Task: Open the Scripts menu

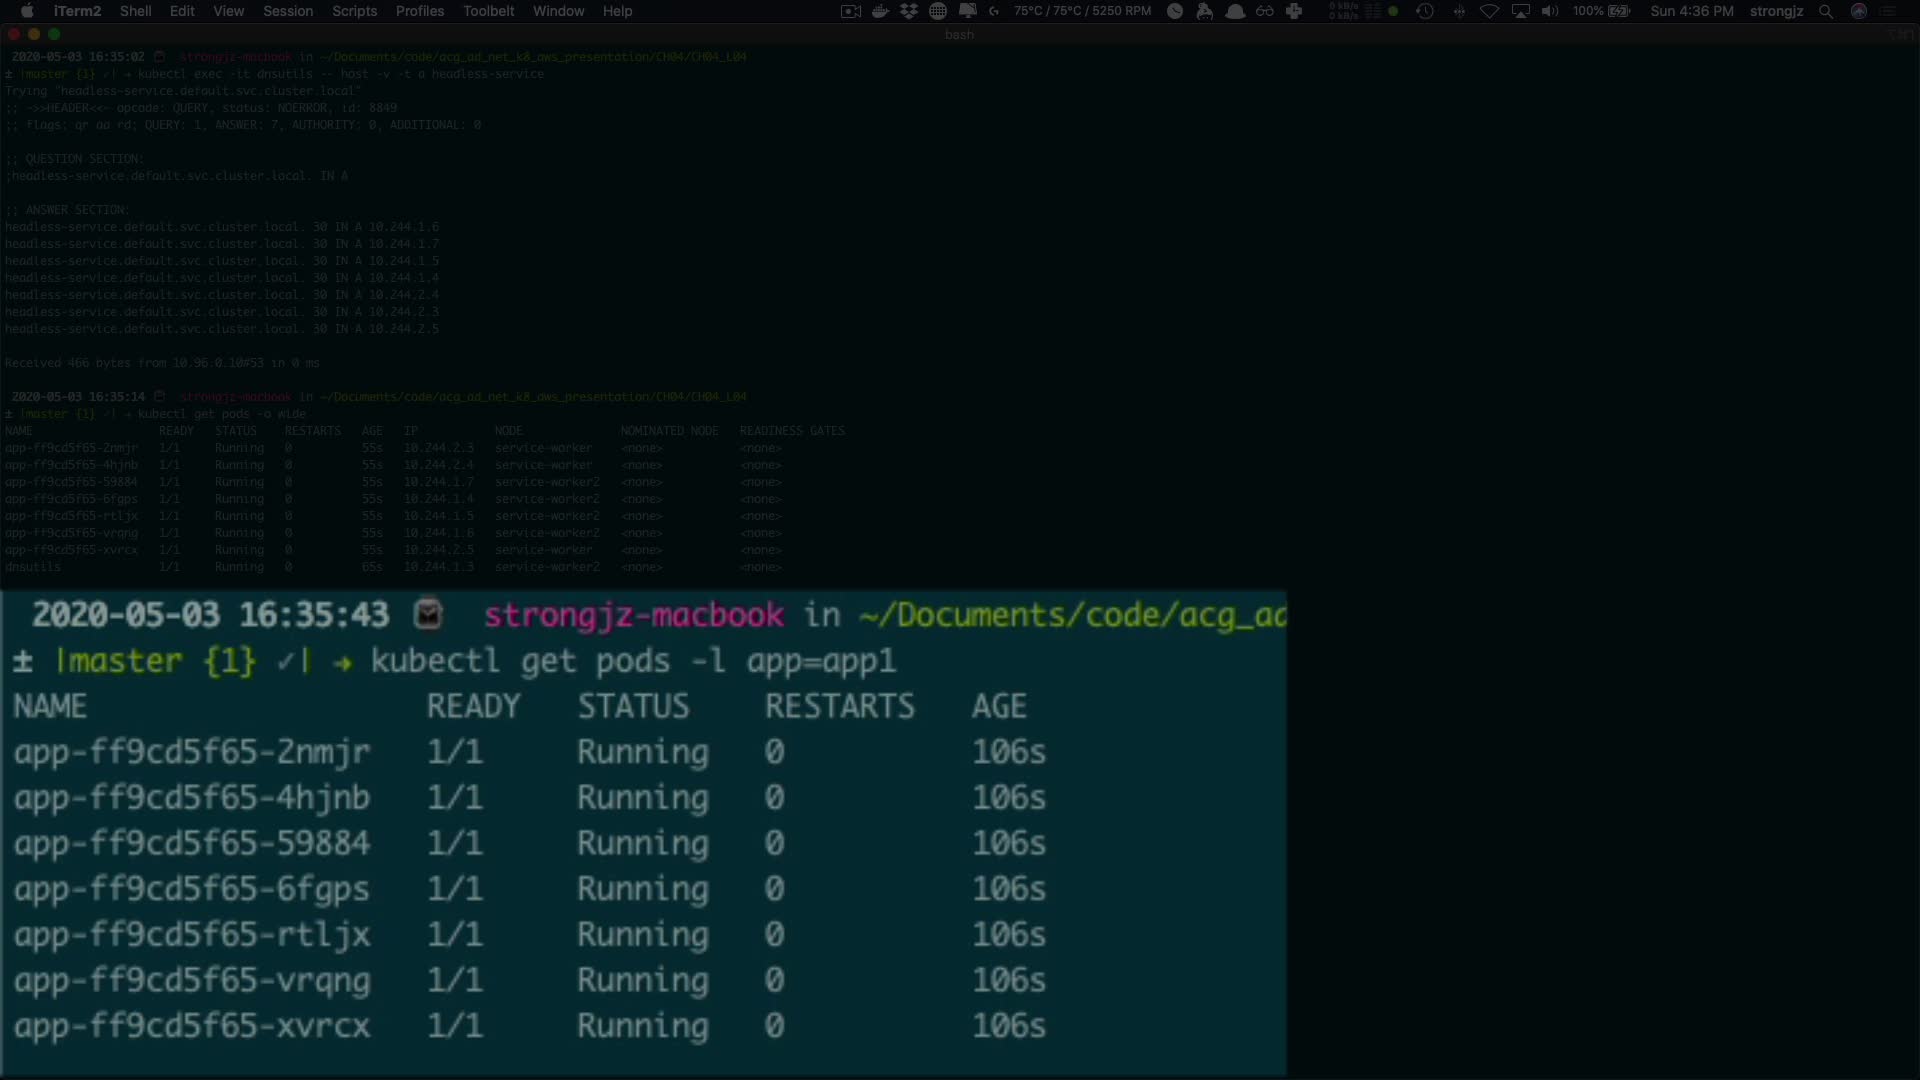Action: coord(354,11)
